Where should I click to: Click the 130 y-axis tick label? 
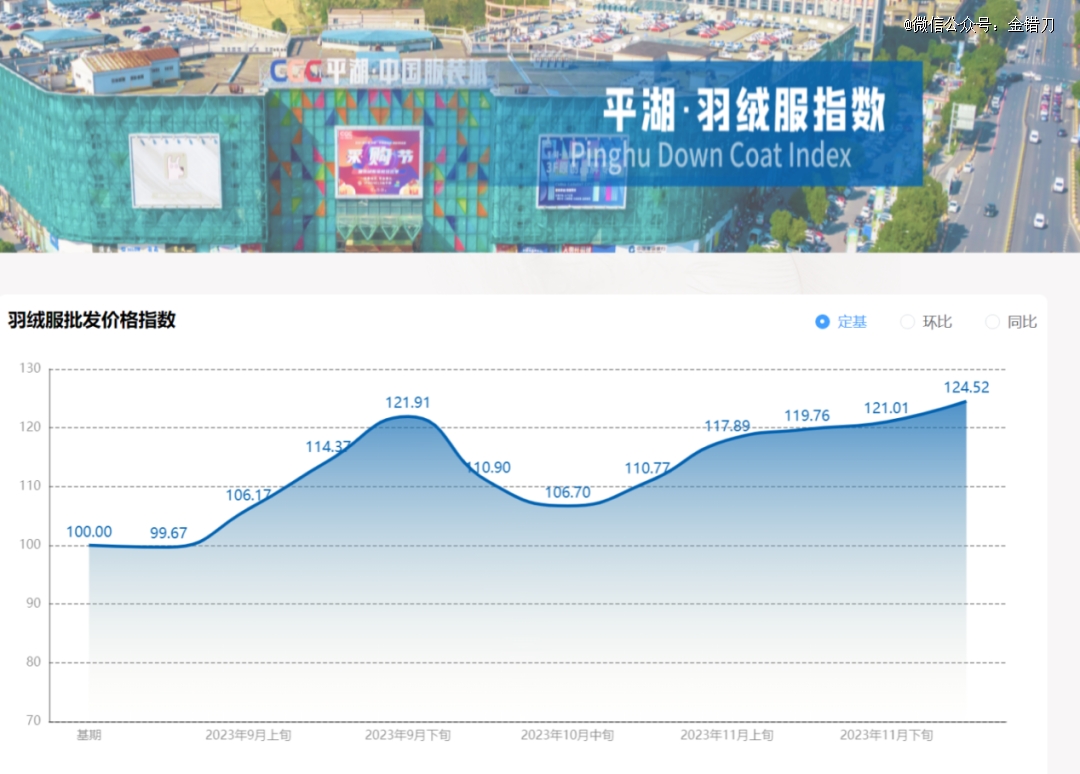tap(30, 368)
